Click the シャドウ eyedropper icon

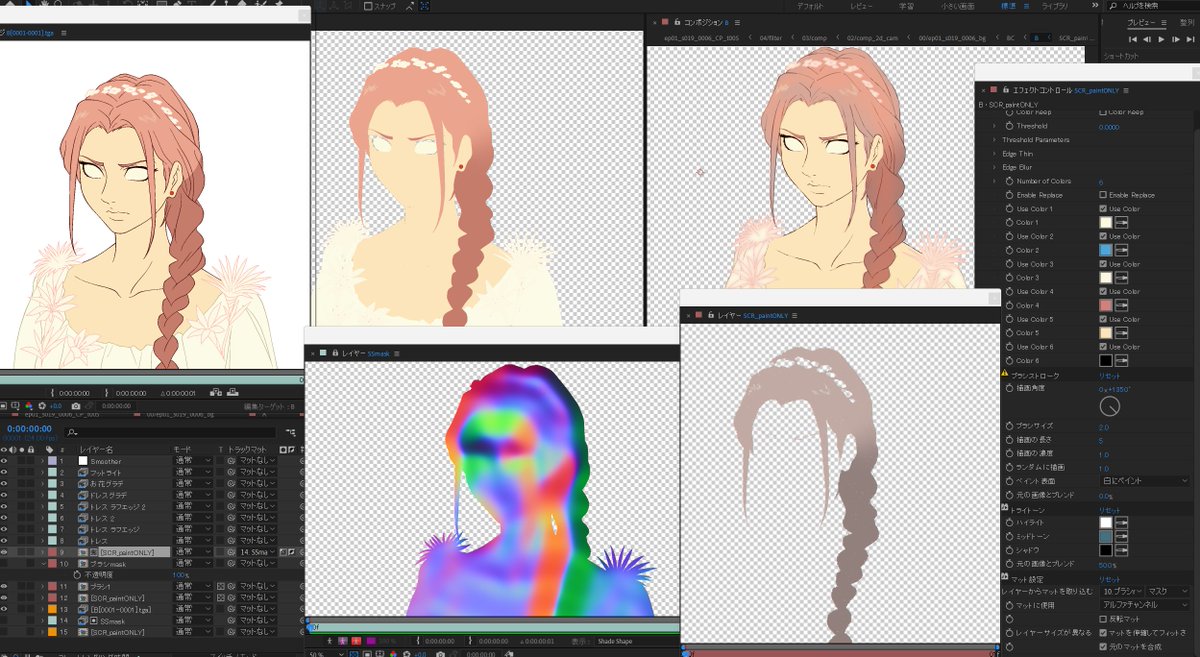coord(1122,550)
